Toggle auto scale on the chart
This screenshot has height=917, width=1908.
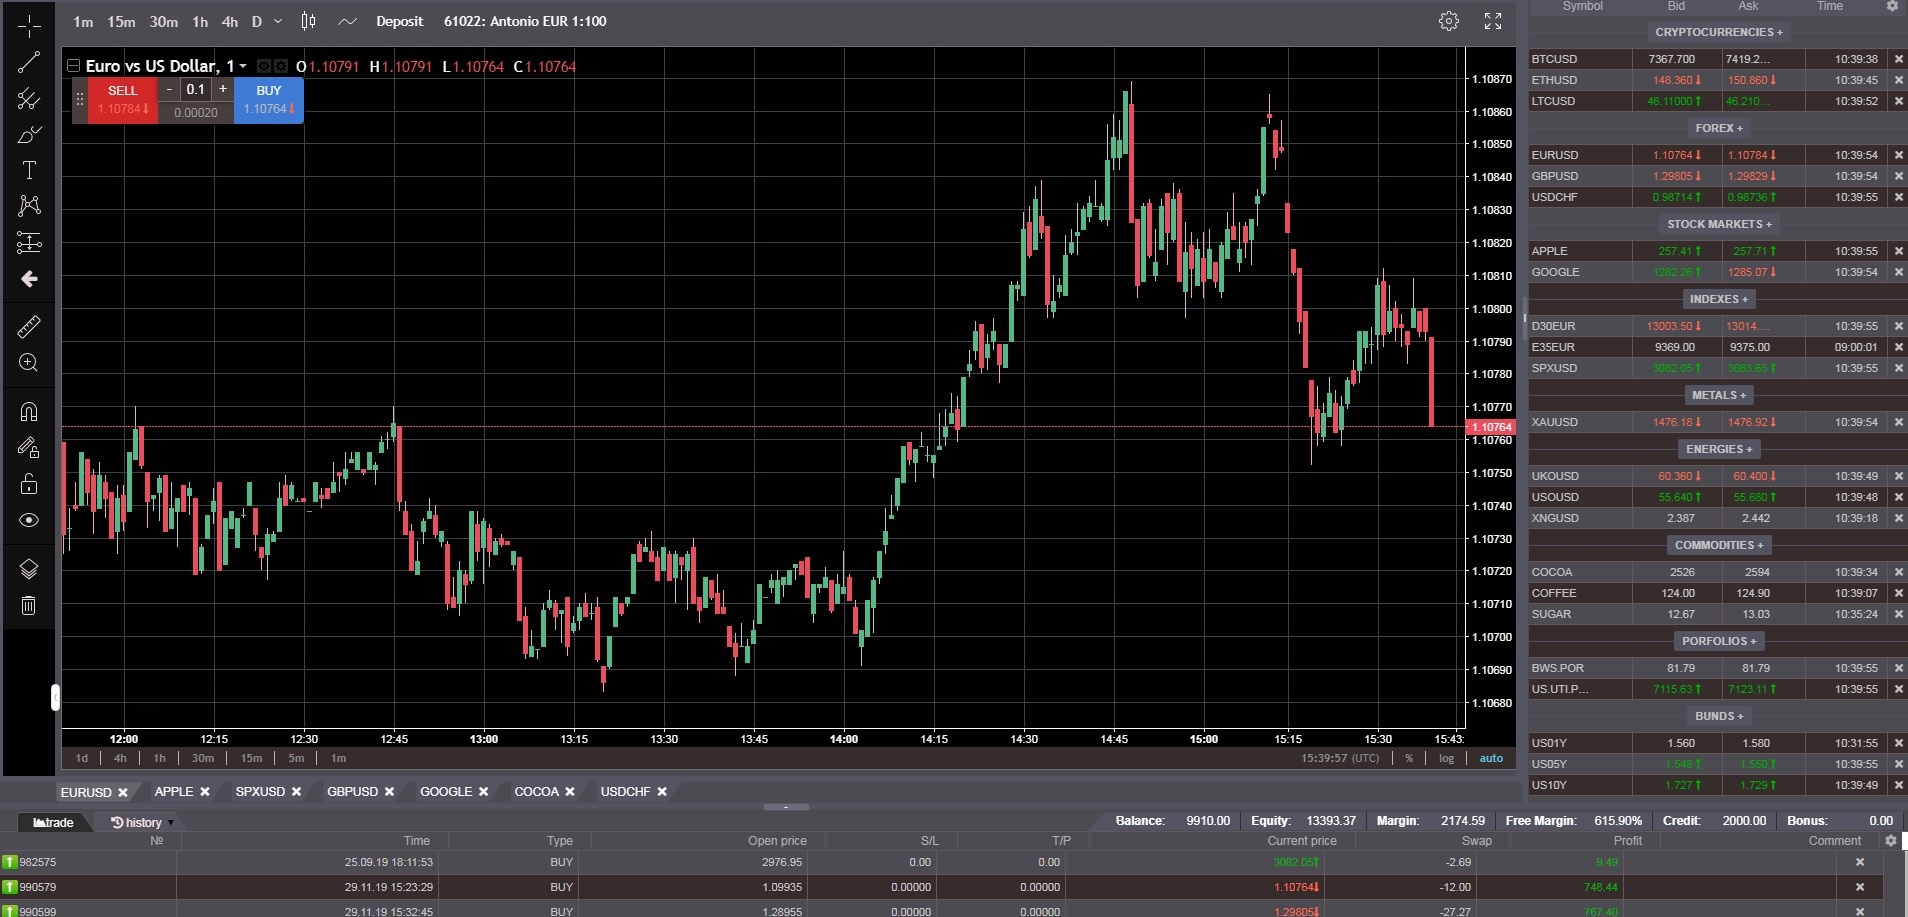pyautogui.click(x=1491, y=758)
